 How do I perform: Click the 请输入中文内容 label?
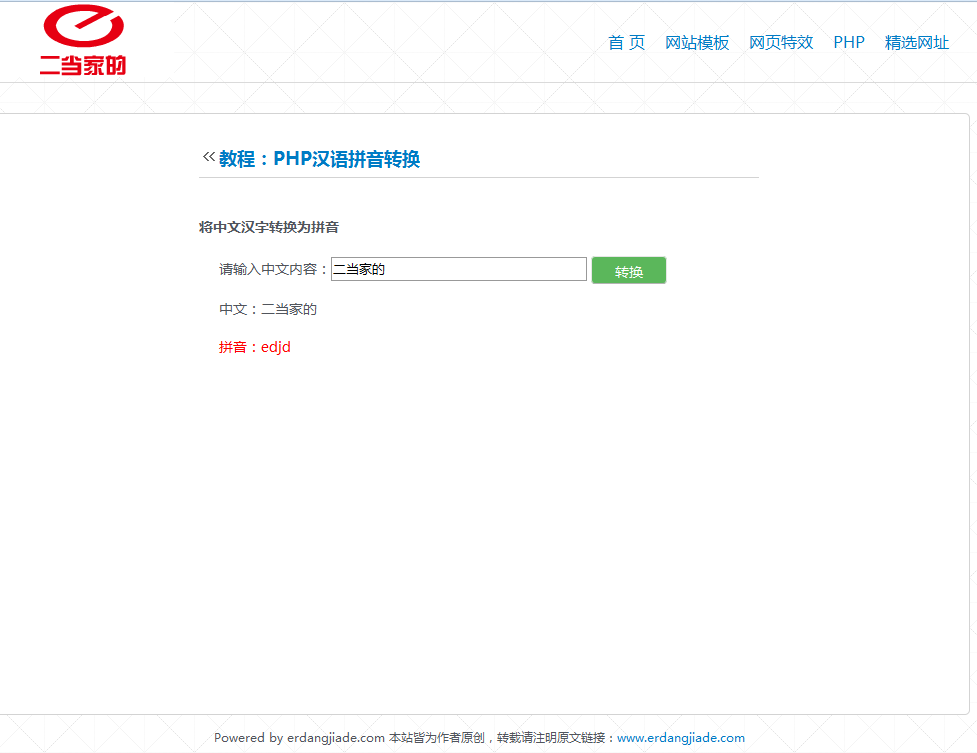click(x=273, y=269)
